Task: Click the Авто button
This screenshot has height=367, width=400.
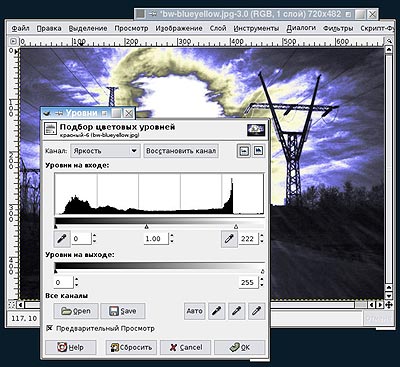Action: pyautogui.click(x=195, y=311)
